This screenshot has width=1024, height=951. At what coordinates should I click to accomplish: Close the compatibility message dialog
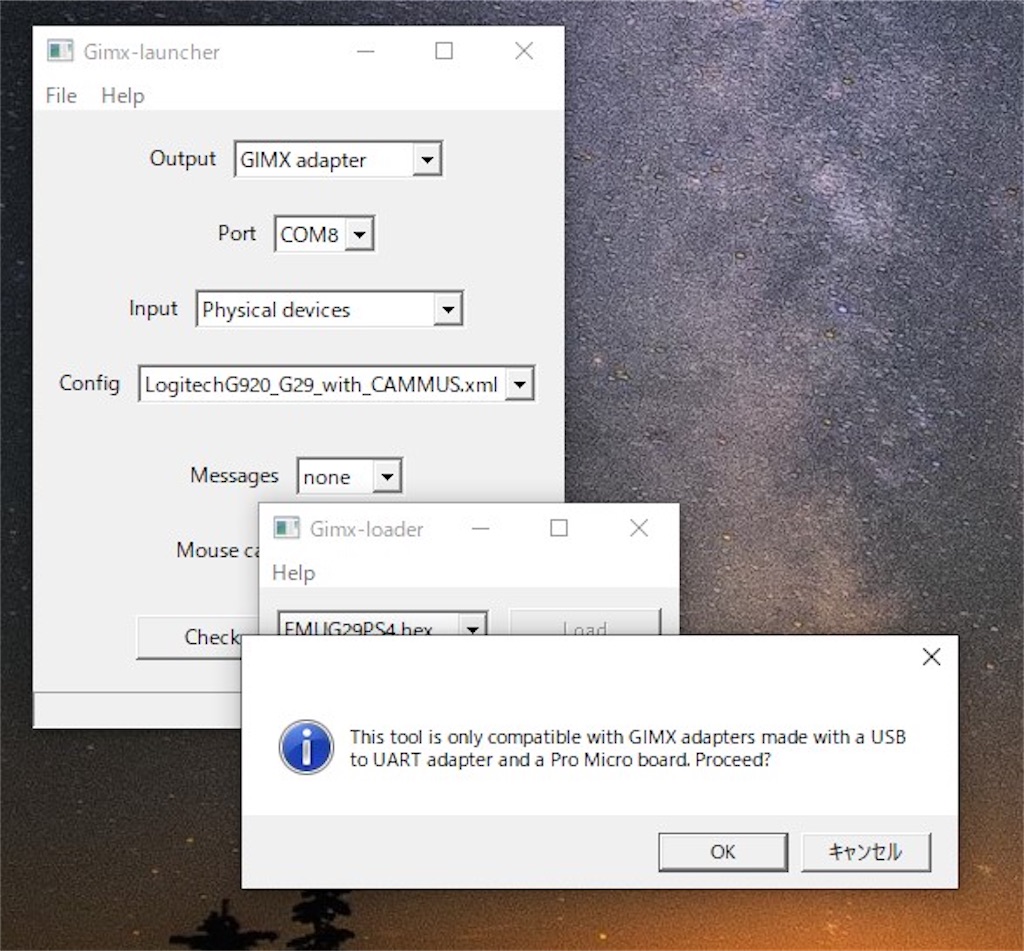click(931, 656)
